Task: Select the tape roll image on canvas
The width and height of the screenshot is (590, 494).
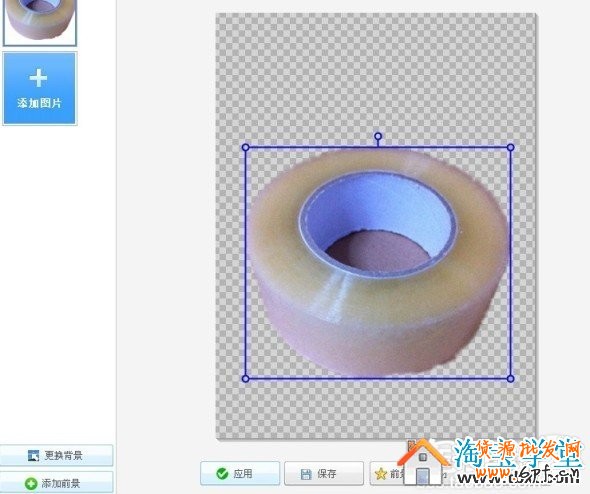Action: tap(378, 263)
